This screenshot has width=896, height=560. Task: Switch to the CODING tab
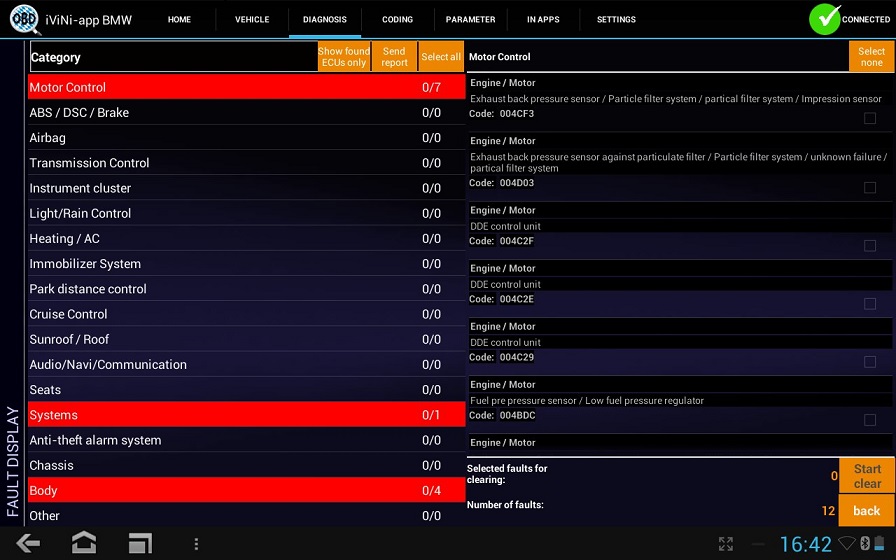pos(397,19)
